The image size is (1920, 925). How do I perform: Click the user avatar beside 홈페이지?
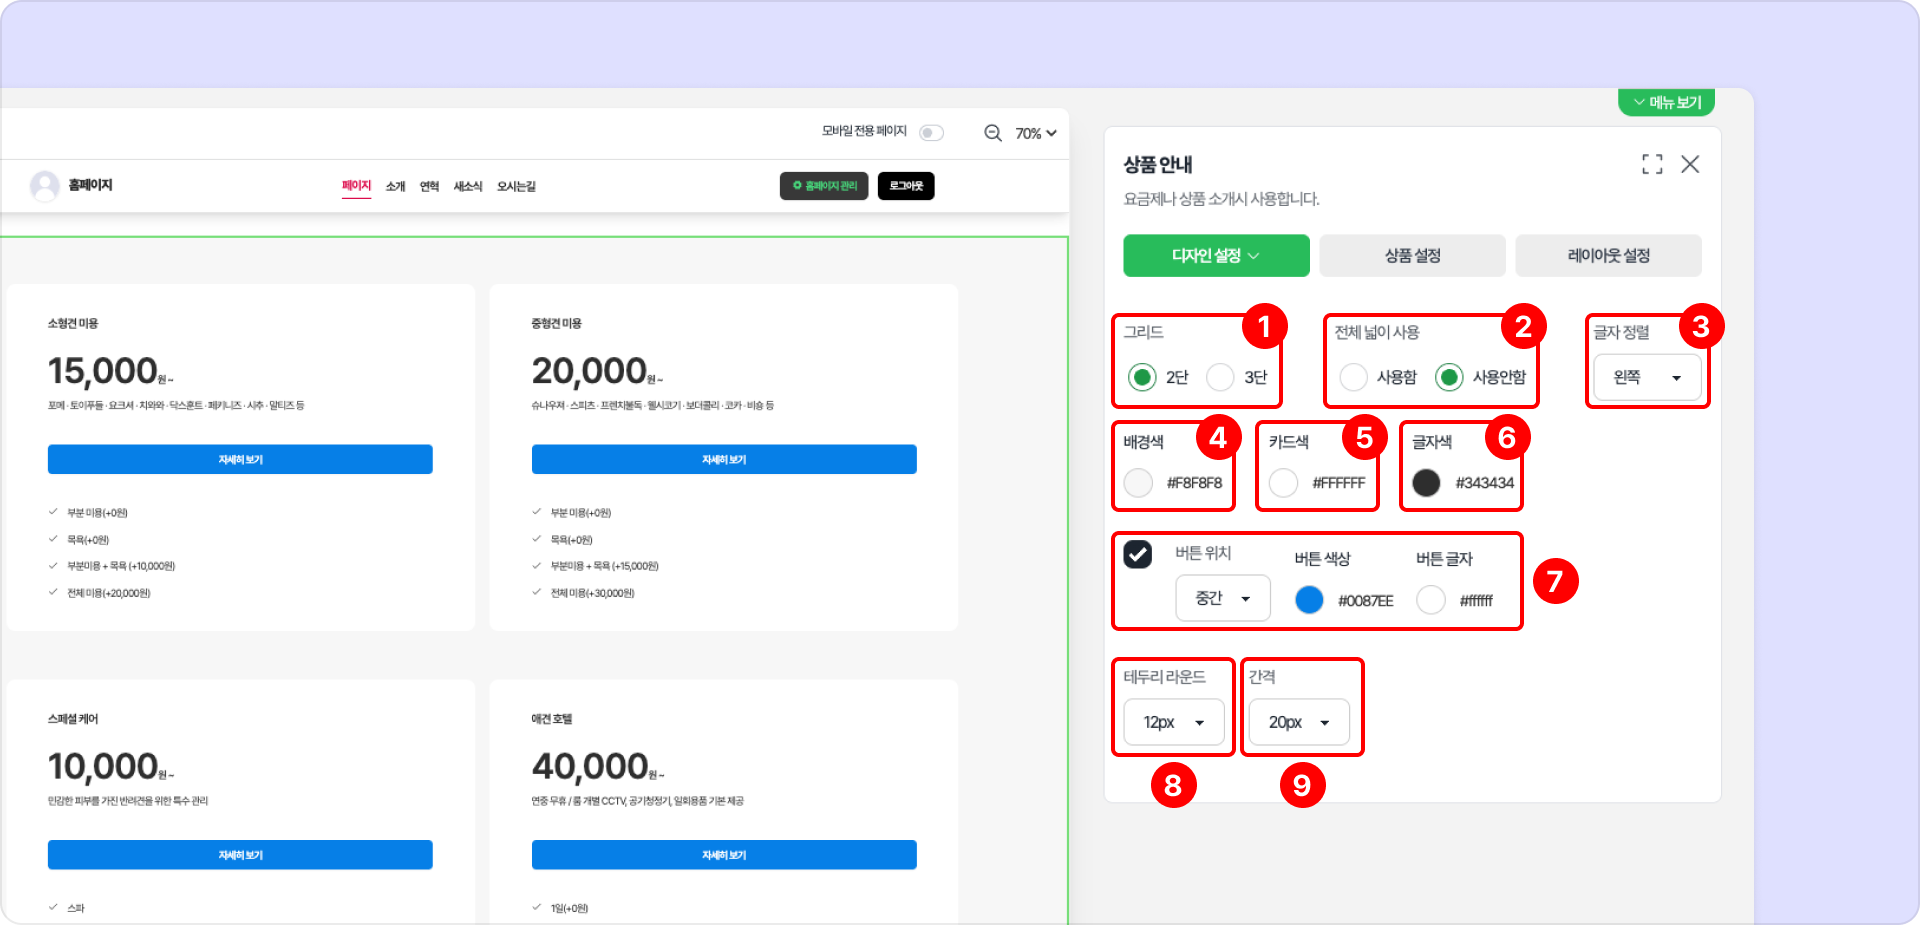tap(45, 186)
